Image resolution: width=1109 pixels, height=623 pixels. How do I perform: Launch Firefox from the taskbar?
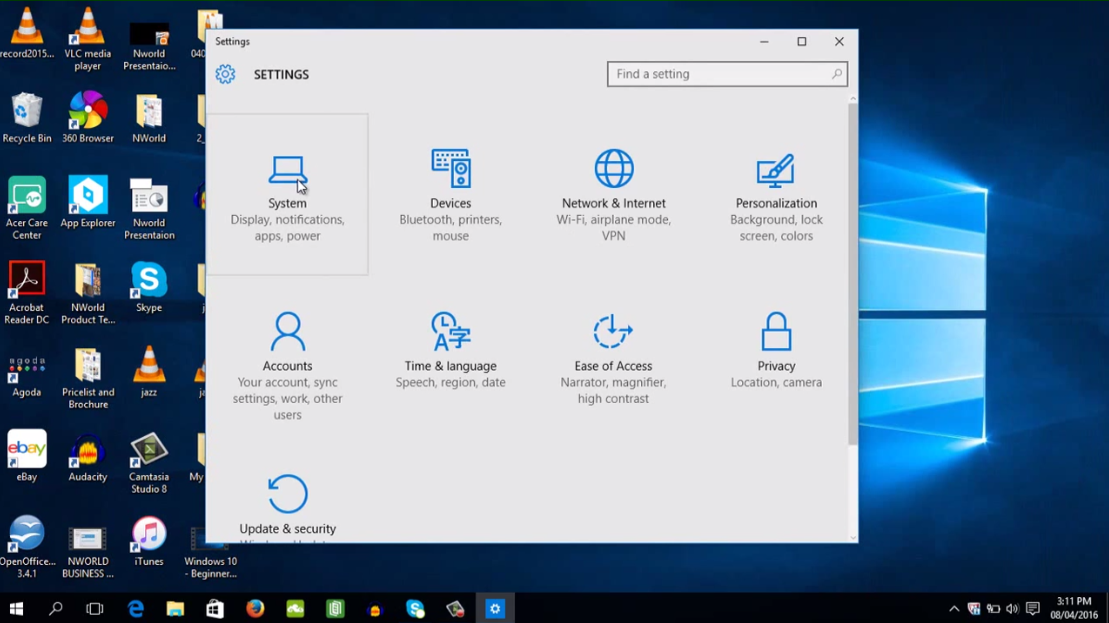[x=255, y=608]
